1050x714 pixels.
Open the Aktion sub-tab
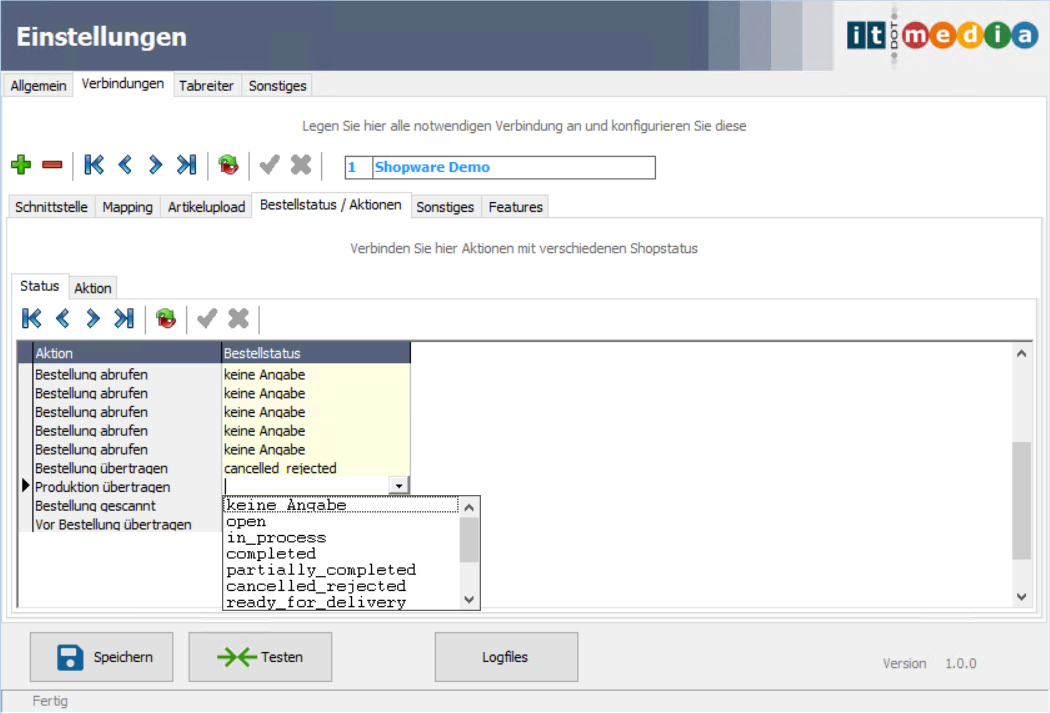(x=93, y=288)
